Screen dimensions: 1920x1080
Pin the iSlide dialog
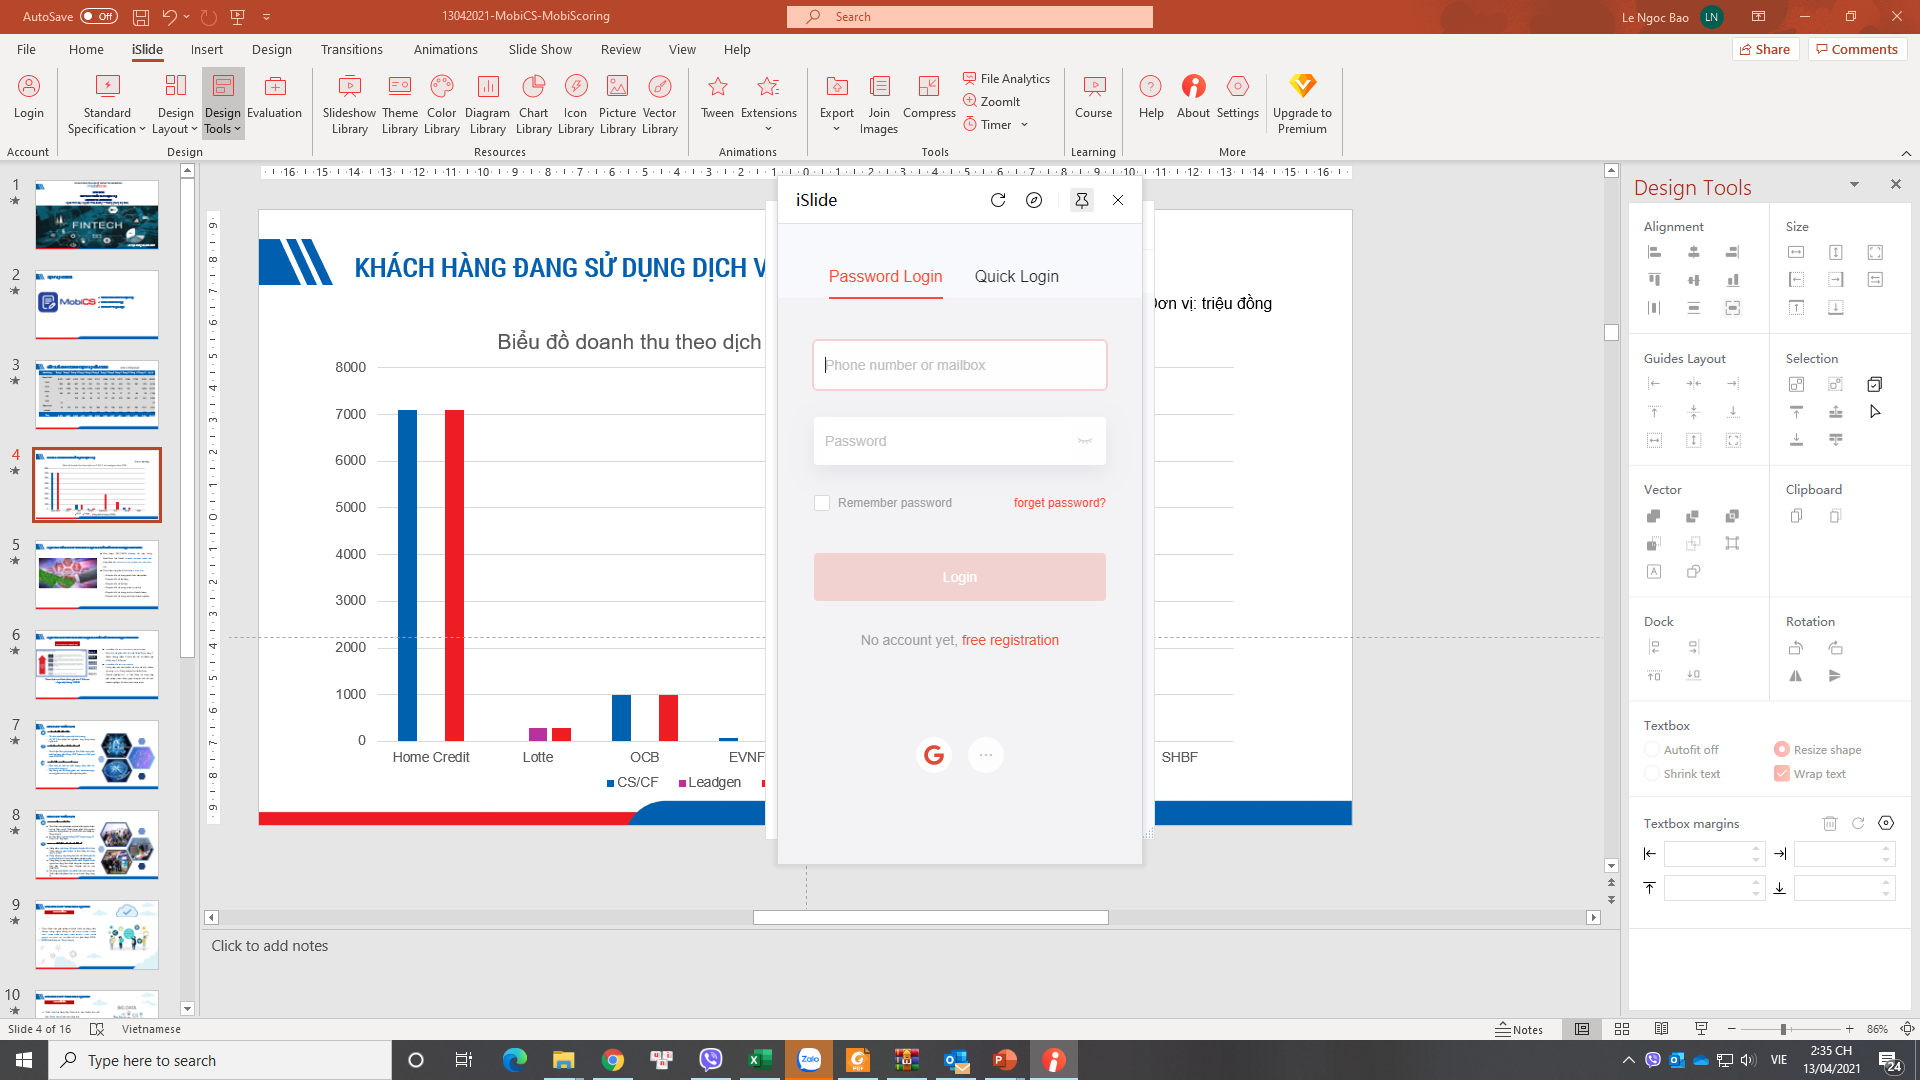pos(1081,200)
